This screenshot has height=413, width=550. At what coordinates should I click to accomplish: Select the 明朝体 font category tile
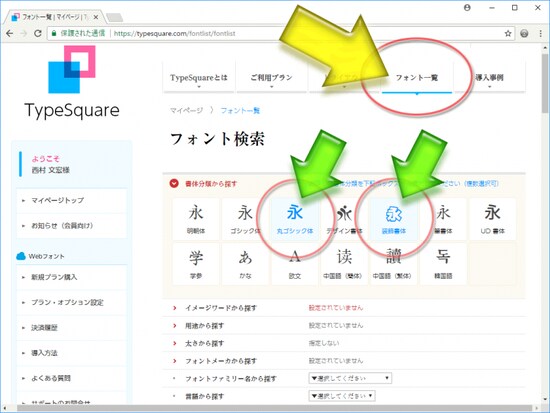tap(196, 219)
